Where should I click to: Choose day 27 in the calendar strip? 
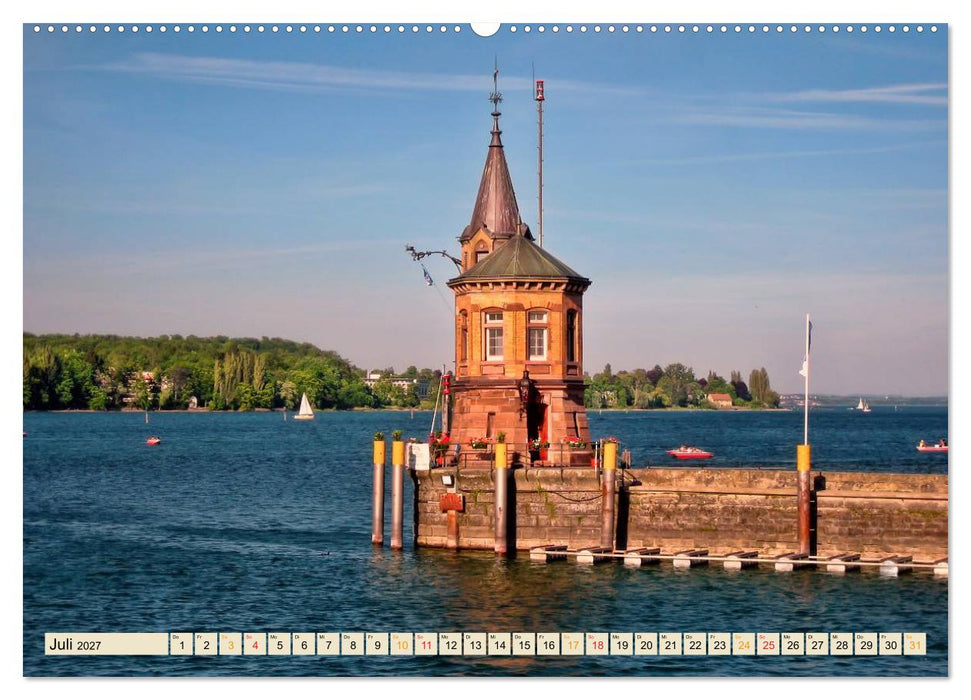817,644
